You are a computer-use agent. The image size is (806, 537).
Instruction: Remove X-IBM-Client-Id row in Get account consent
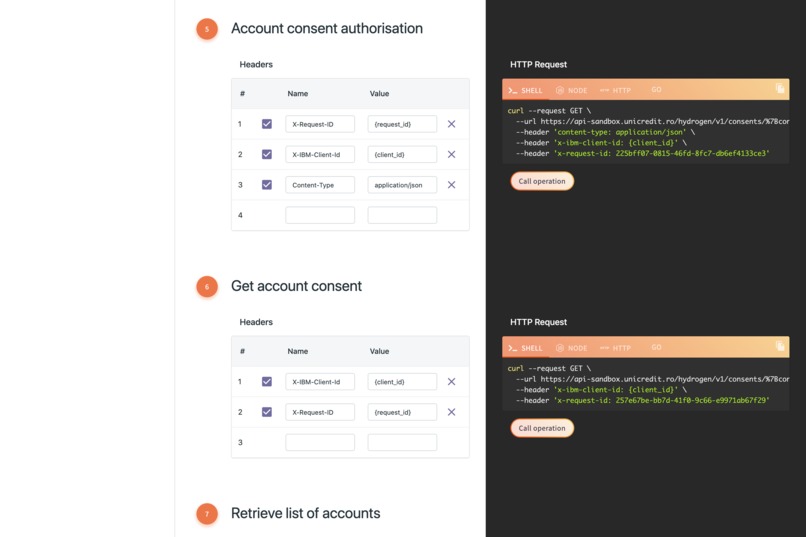click(x=451, y=381)
